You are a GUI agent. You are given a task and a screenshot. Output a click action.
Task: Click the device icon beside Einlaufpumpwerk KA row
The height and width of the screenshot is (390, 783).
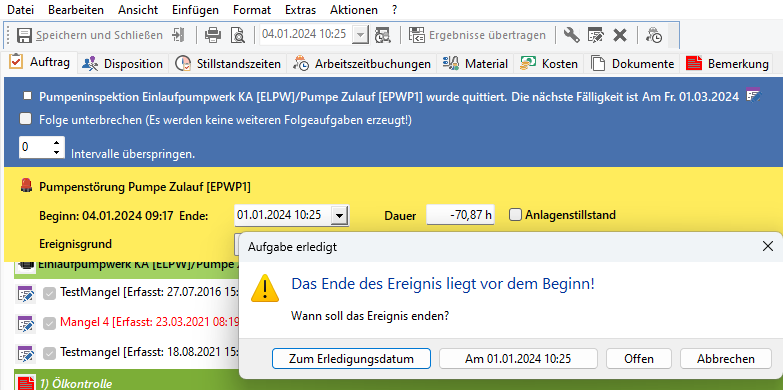pos(25,265)
